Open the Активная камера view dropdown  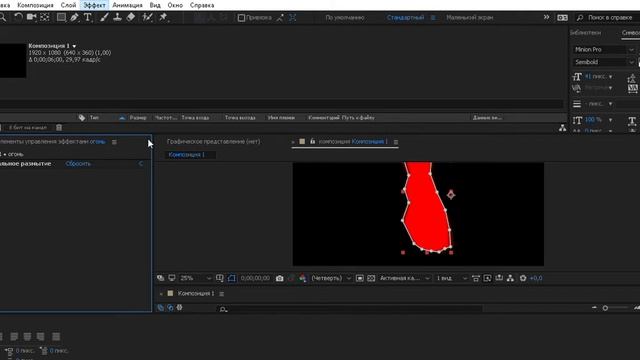pos(404,278)
